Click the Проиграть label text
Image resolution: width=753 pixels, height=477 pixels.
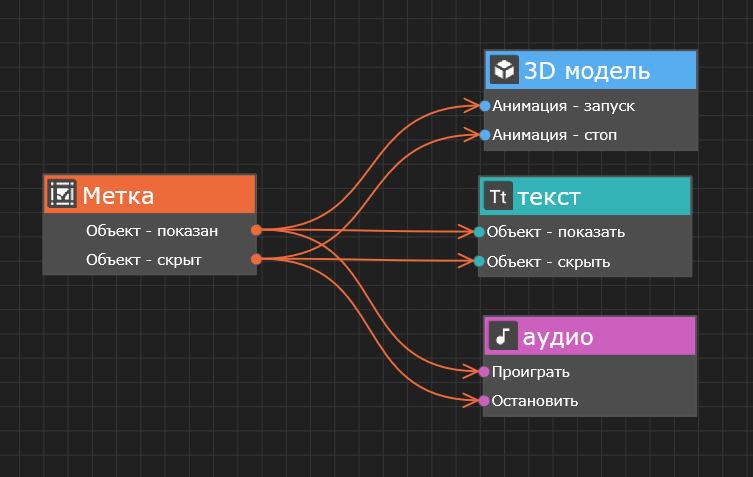tap(531, 372)
